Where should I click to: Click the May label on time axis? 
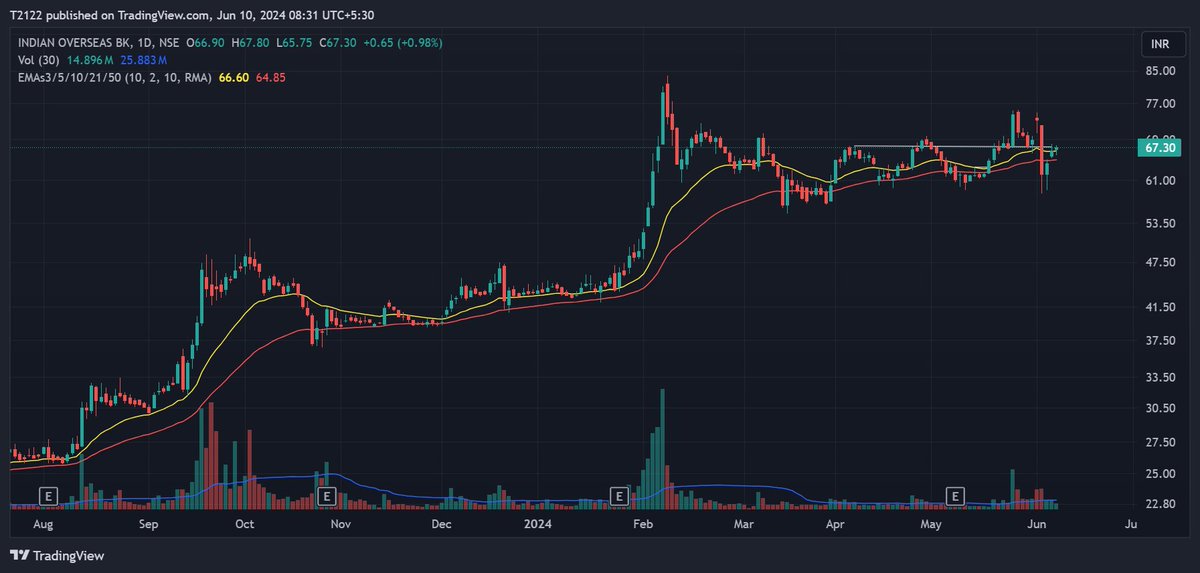point(931,524)
